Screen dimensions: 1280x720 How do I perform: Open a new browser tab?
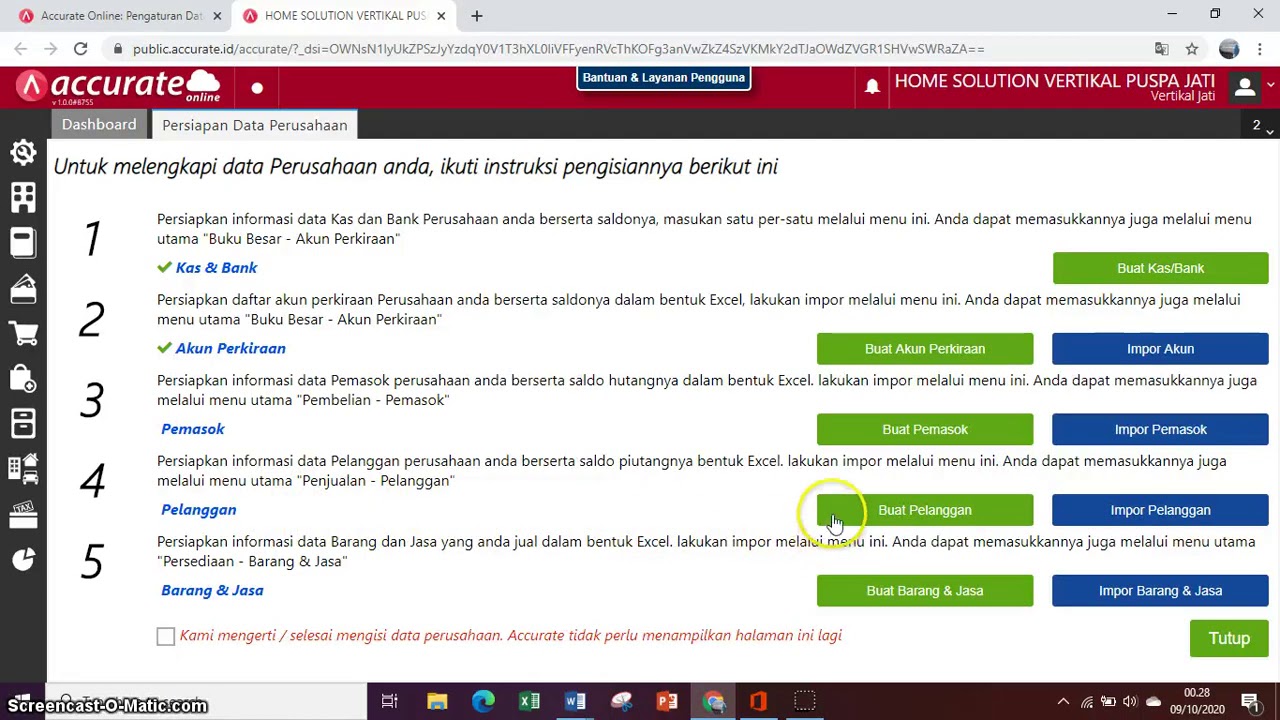(x=477, y=16)
